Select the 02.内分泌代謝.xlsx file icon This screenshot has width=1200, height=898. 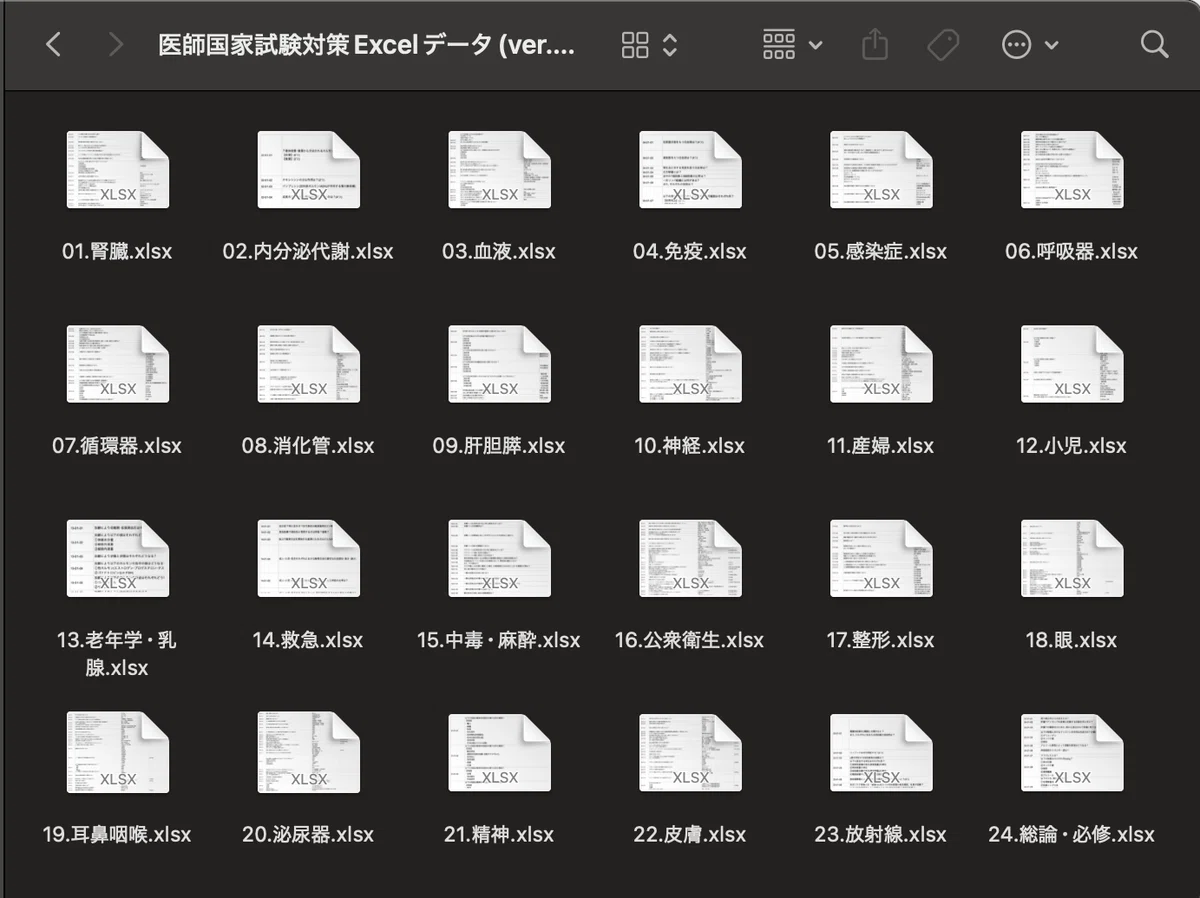coord(308,170)
